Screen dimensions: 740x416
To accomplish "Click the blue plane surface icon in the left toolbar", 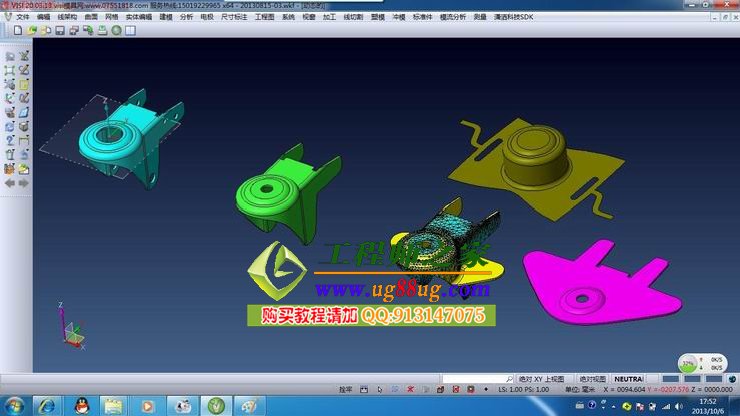I will click(24, 112).
